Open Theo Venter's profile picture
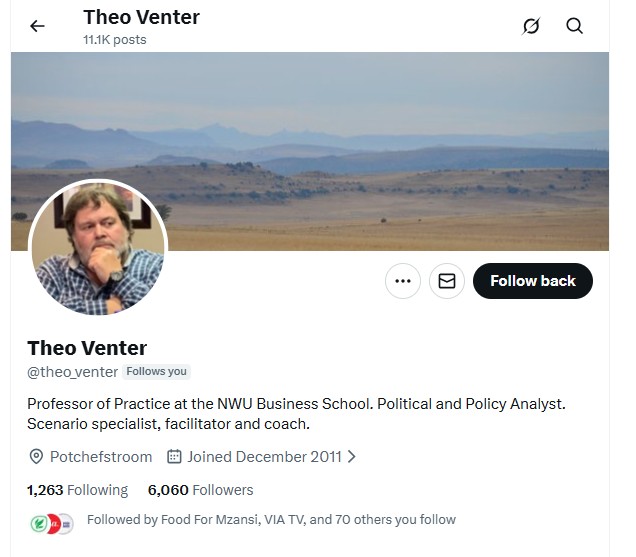This screenshot has height=557, width=636. point(98,248)
